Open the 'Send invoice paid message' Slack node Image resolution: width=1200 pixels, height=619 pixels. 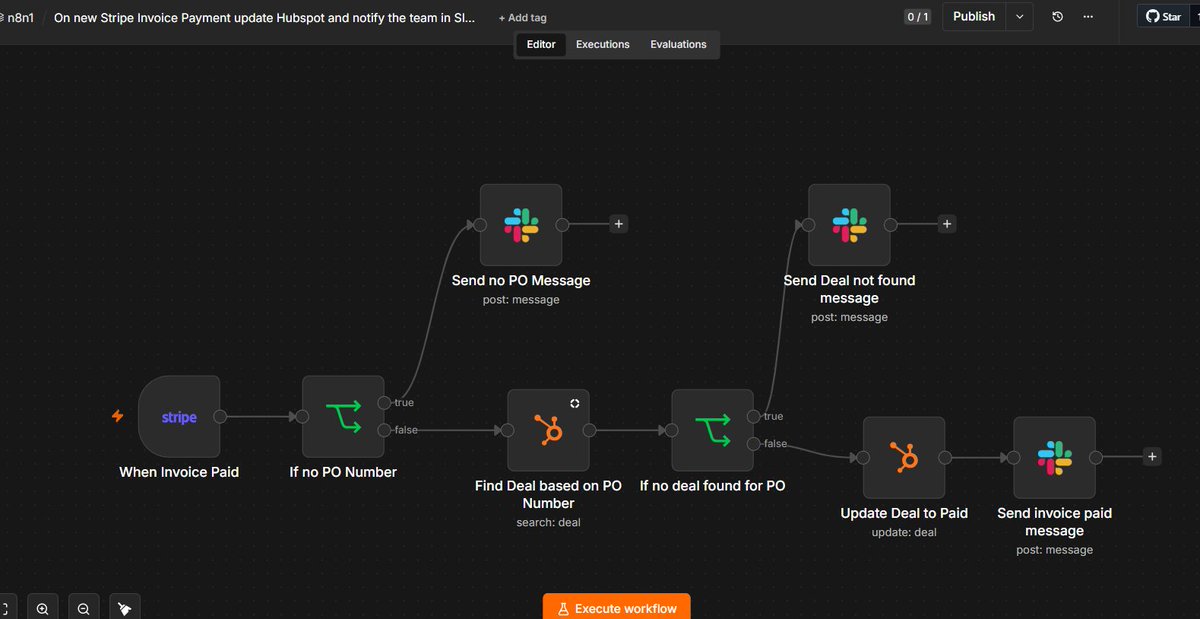pyautogui.click(x=1054, y=457)
